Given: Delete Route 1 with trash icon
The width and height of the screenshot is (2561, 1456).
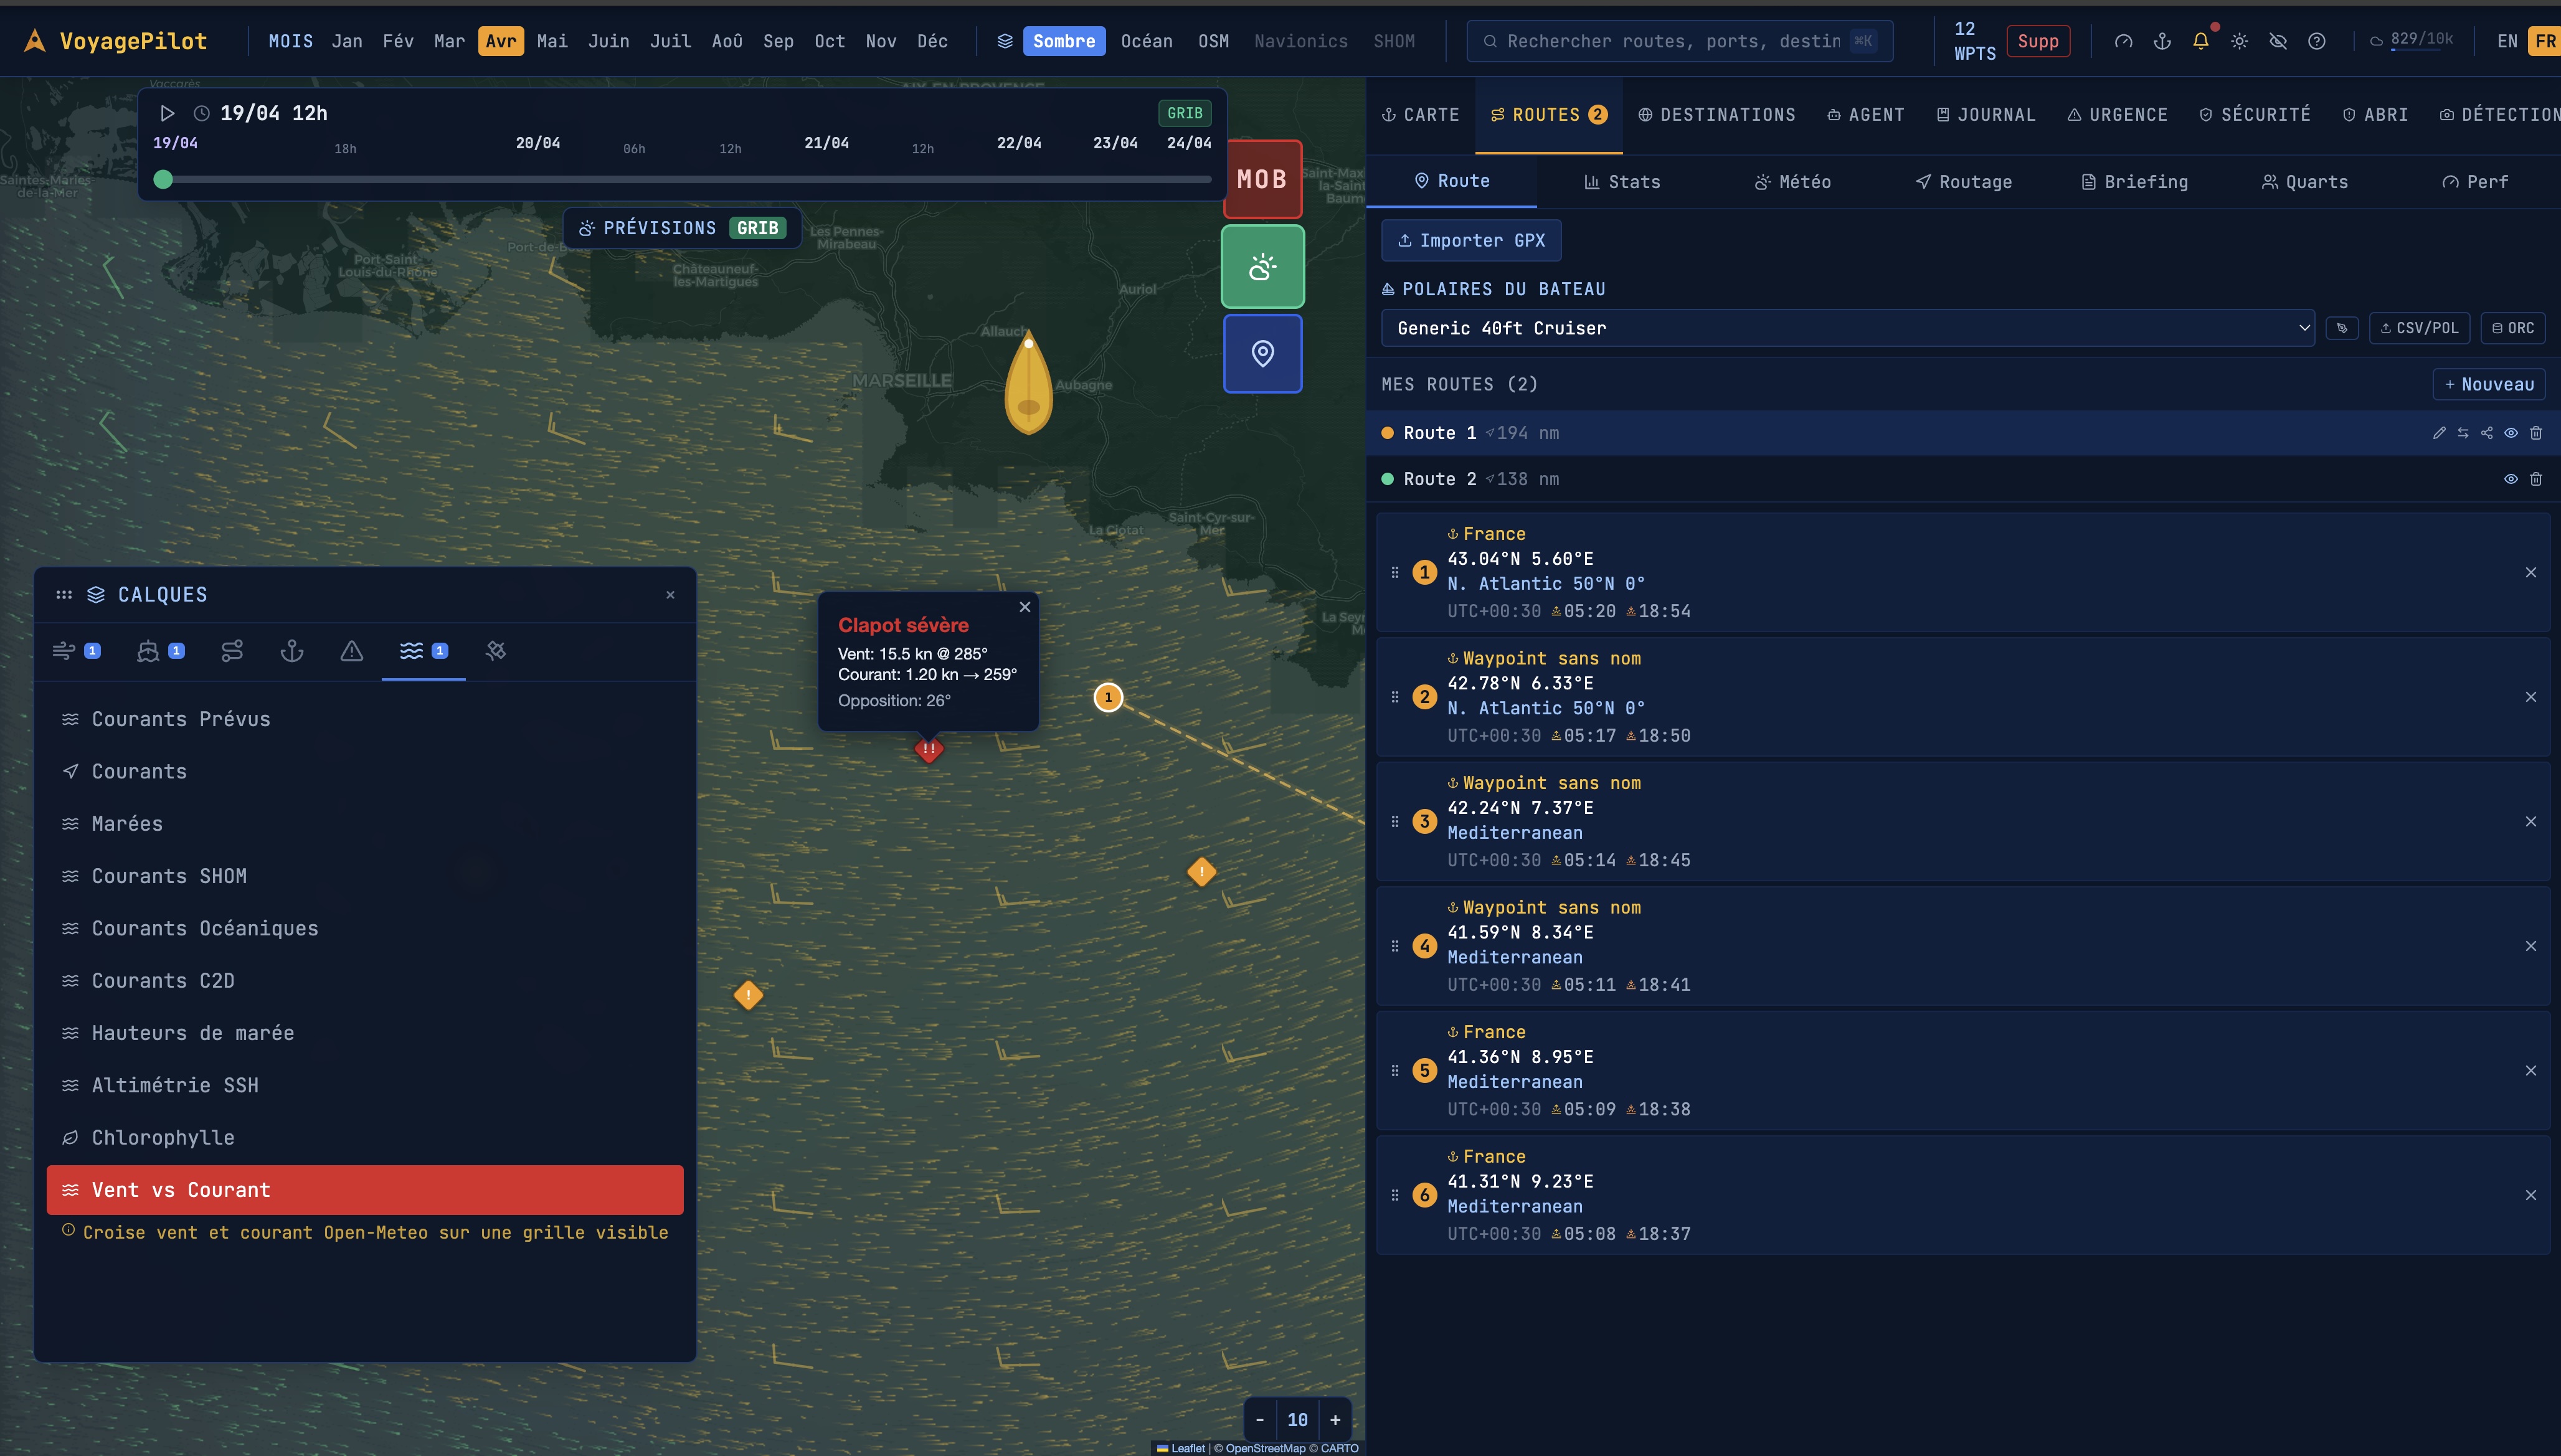Looking at the screenshot, I should (x=2536, y=433).
